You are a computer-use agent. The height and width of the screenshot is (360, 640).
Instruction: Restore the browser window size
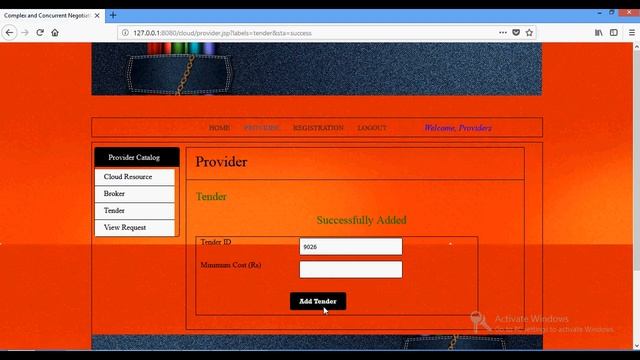[x=611, y=13]
